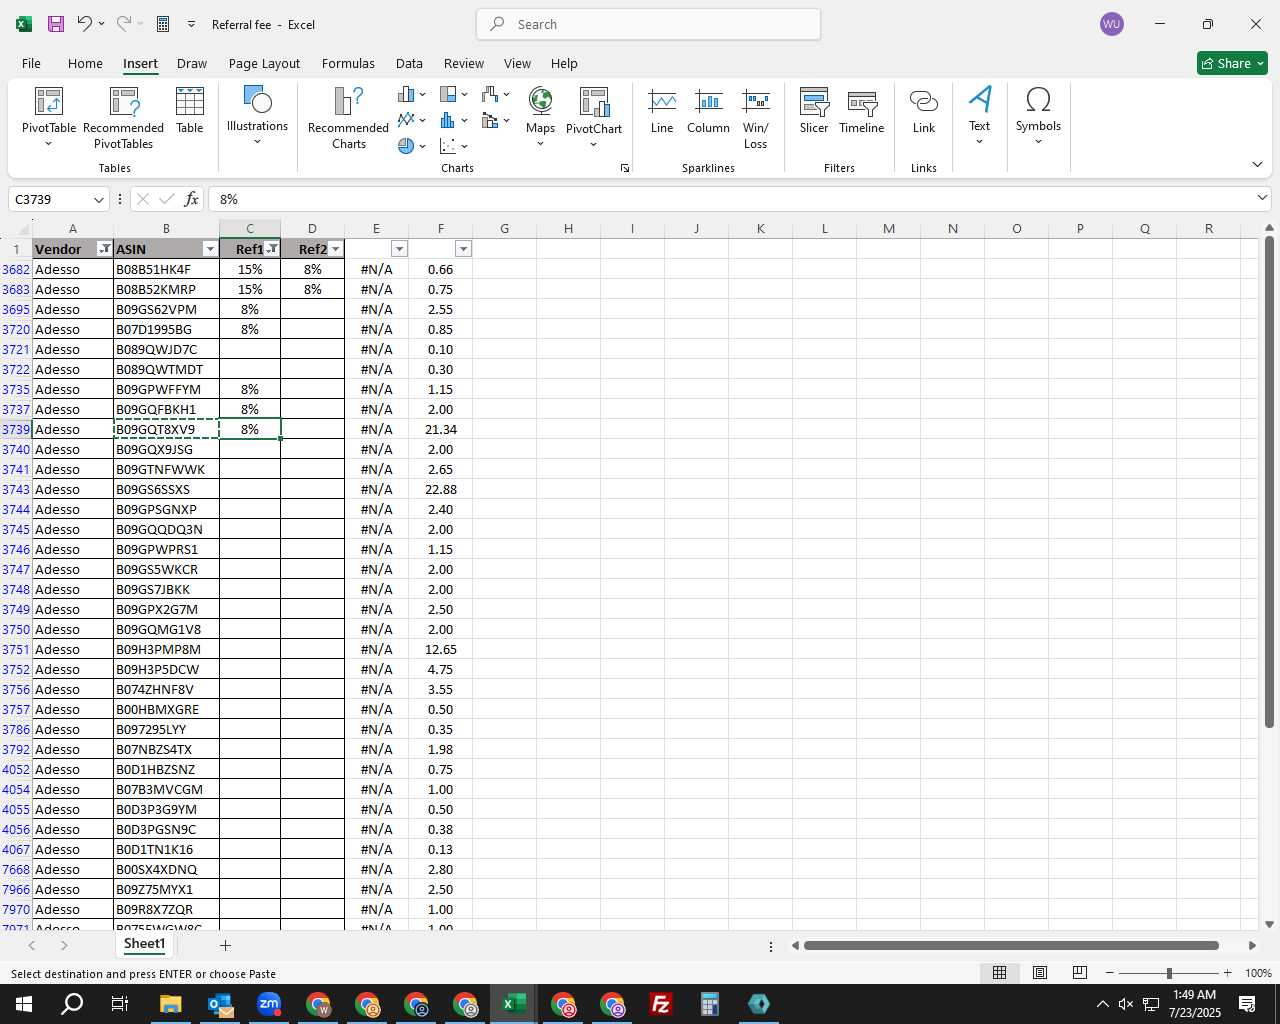This screenshot has height=1024, width=1280.
Task: Open the Ref1 column filter dropdown
Action: [x=272, y=249]
